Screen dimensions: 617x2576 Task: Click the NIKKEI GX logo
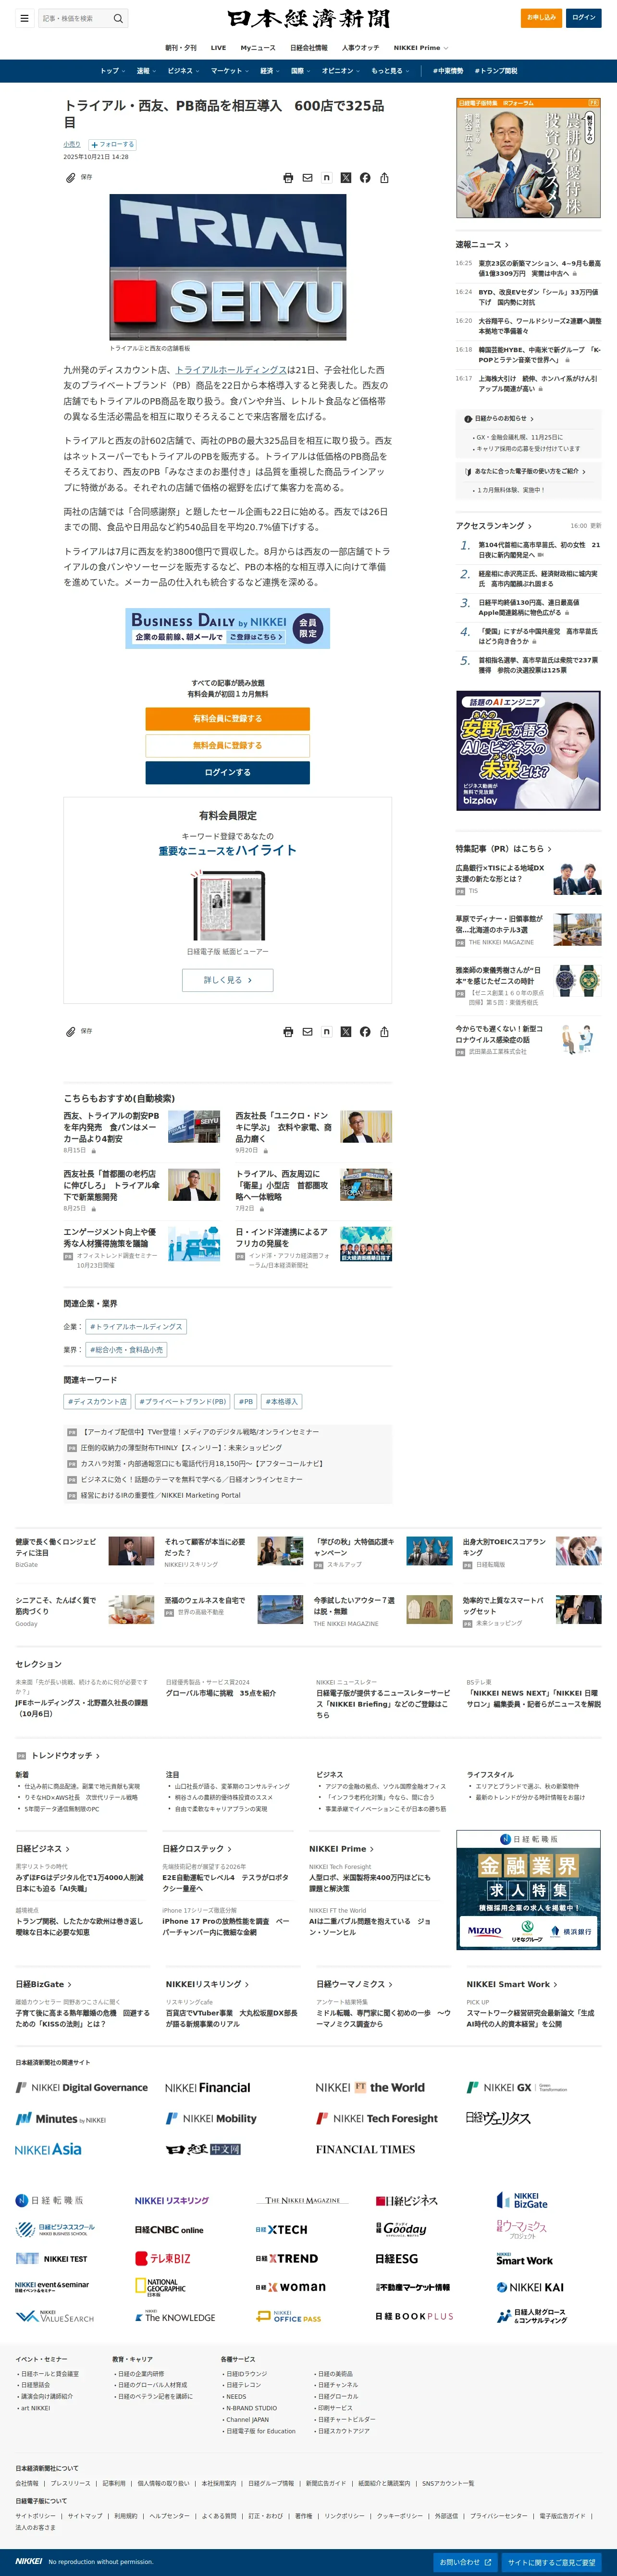click(516, 2088)
